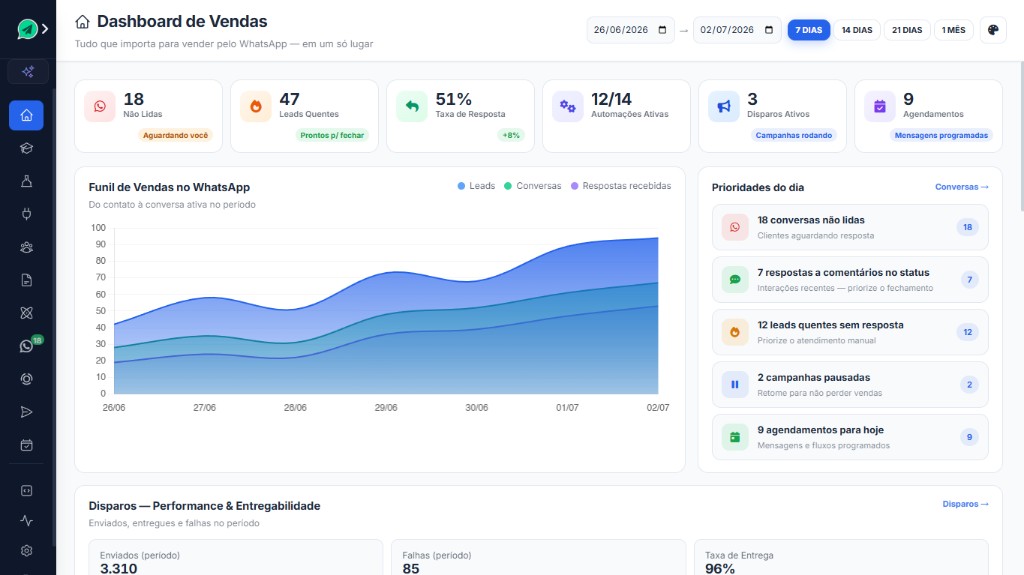Open the settings gear sidebar icon

tap(26, 551)
